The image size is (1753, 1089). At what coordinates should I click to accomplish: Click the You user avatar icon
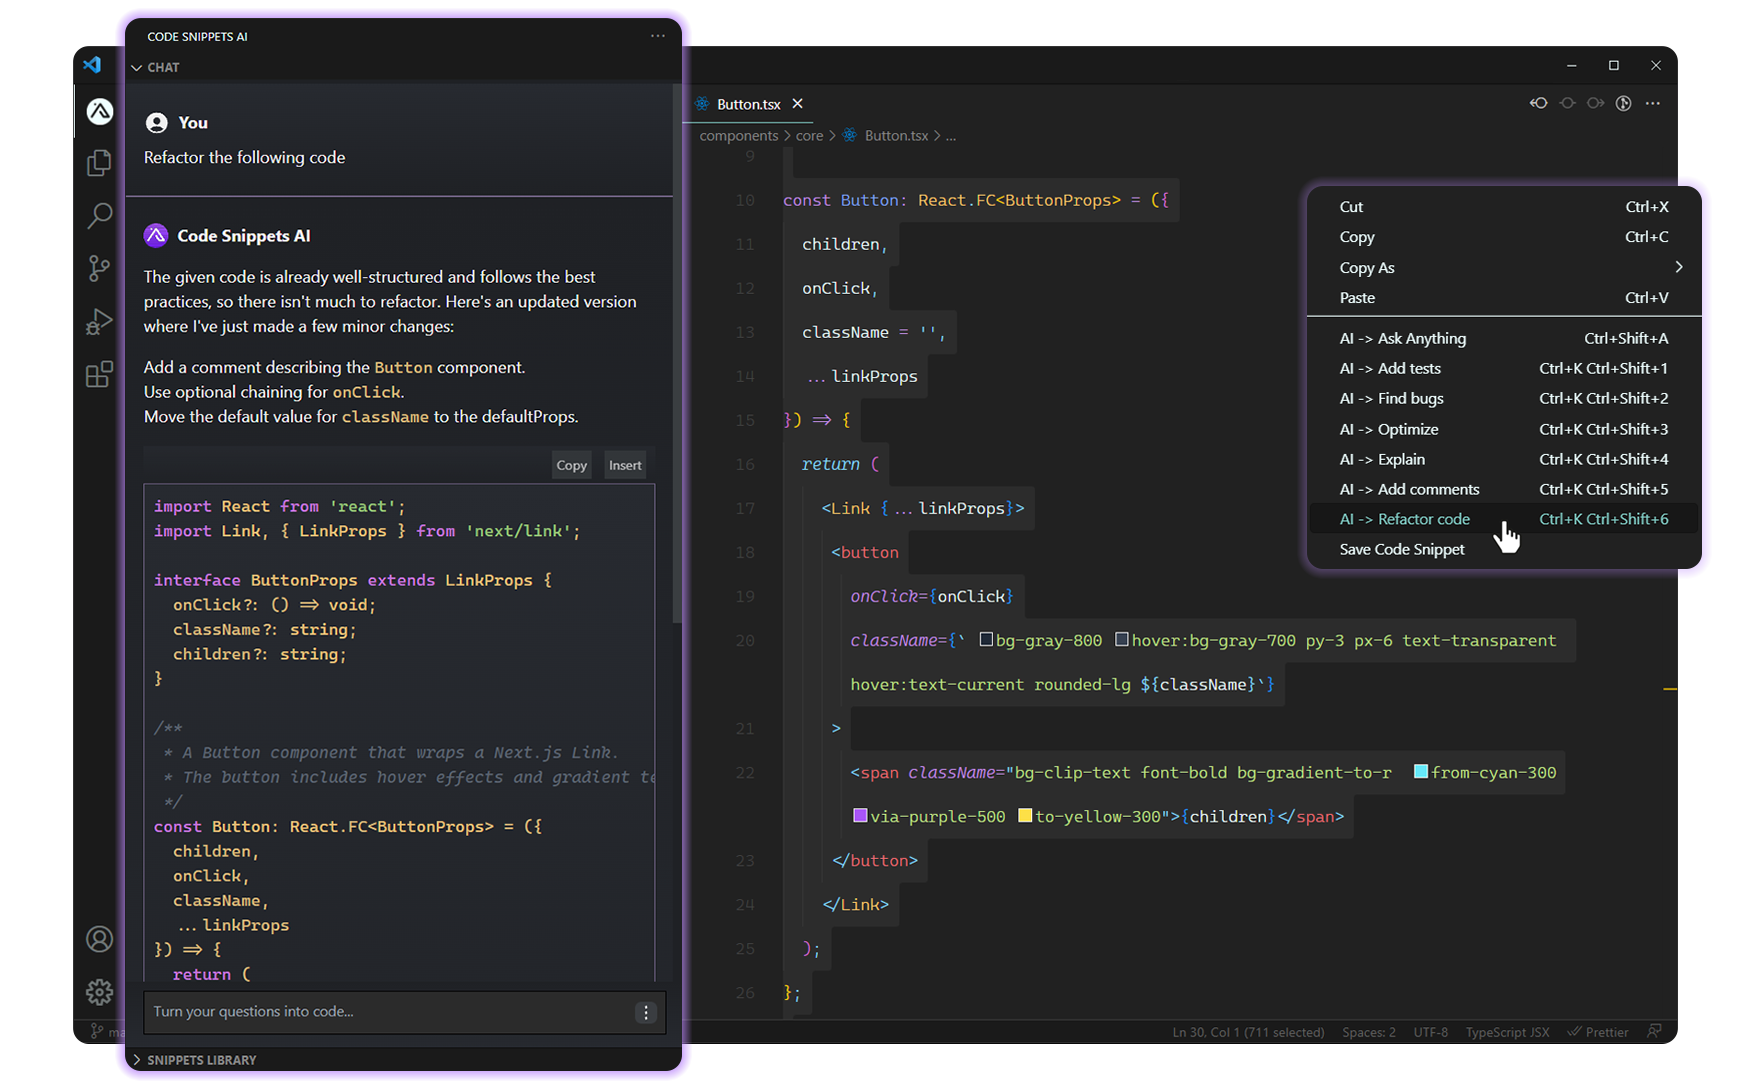pyautogui.click(x=156, y=123)
